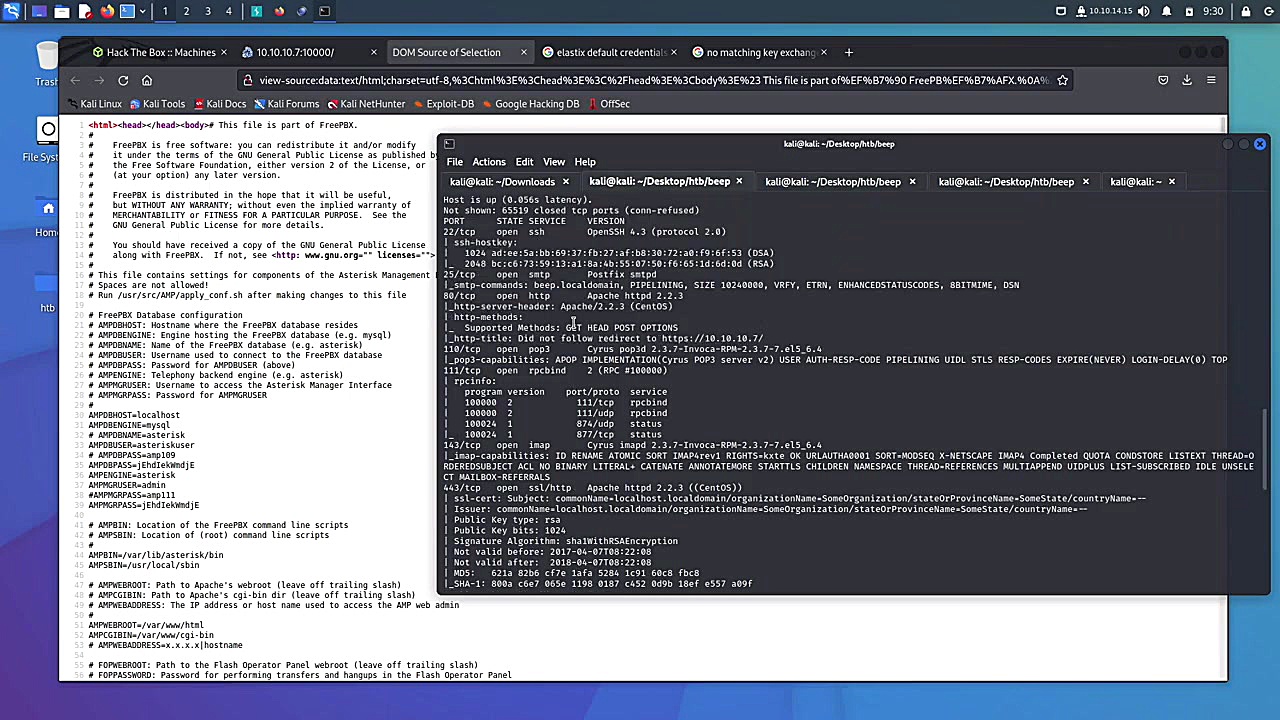This screenshot has height=720, width=1280.
Task: Expand terminal launcher dropdown arrow
Action: (x=142, y=11)
